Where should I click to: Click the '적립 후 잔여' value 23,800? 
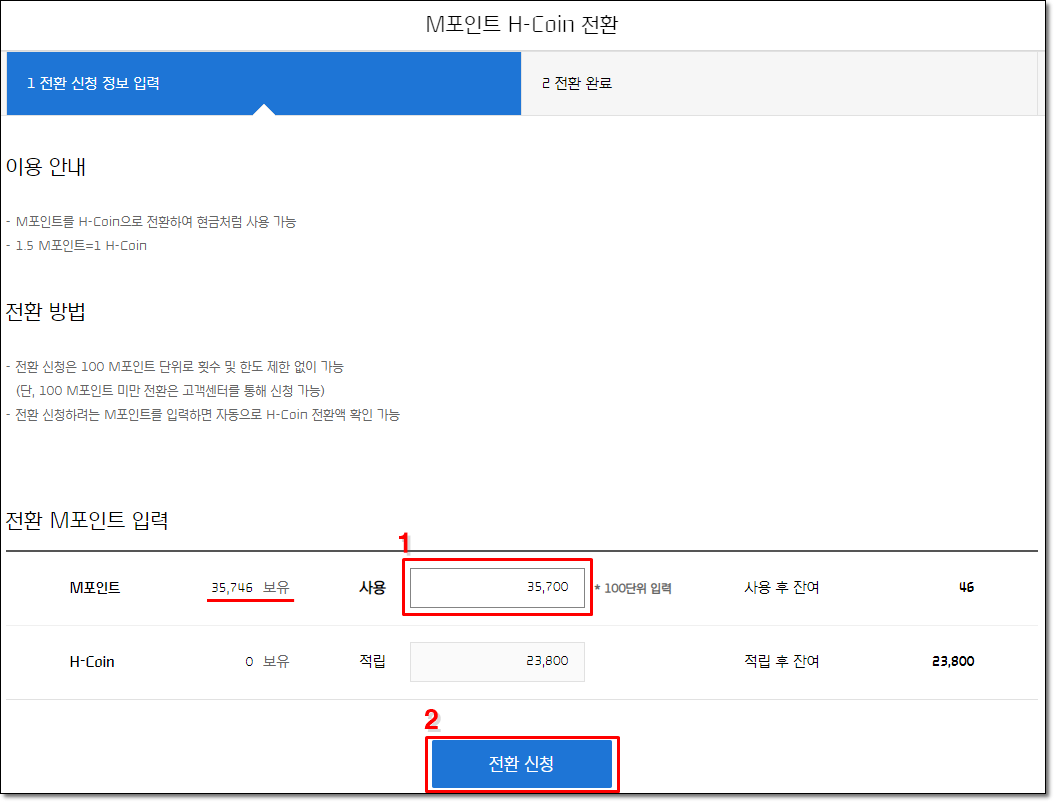[x=950, y=661]
